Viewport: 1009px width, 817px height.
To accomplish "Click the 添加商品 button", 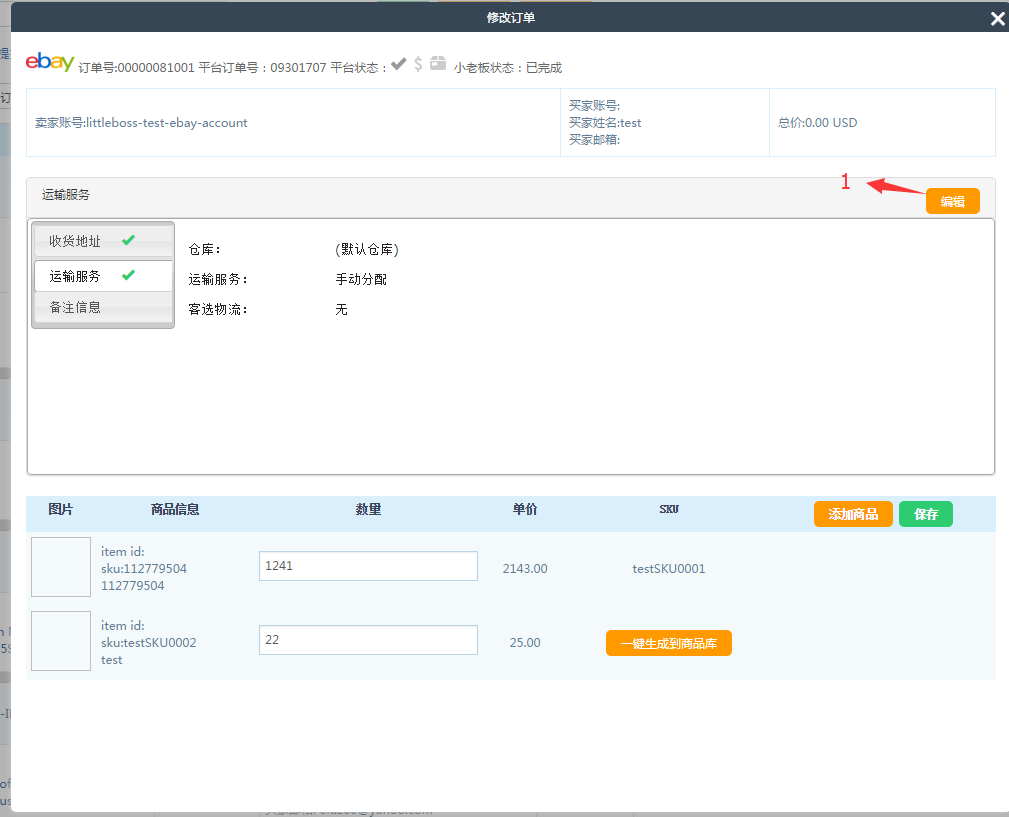I will coord(853,514).
